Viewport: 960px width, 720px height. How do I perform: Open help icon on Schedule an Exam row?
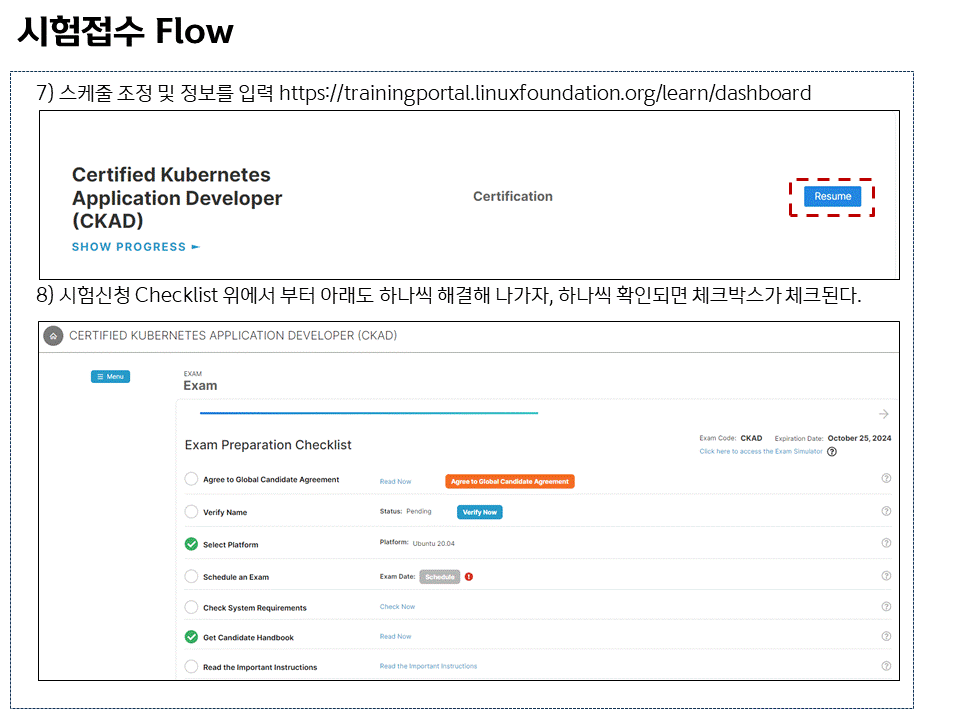[886, 576]
